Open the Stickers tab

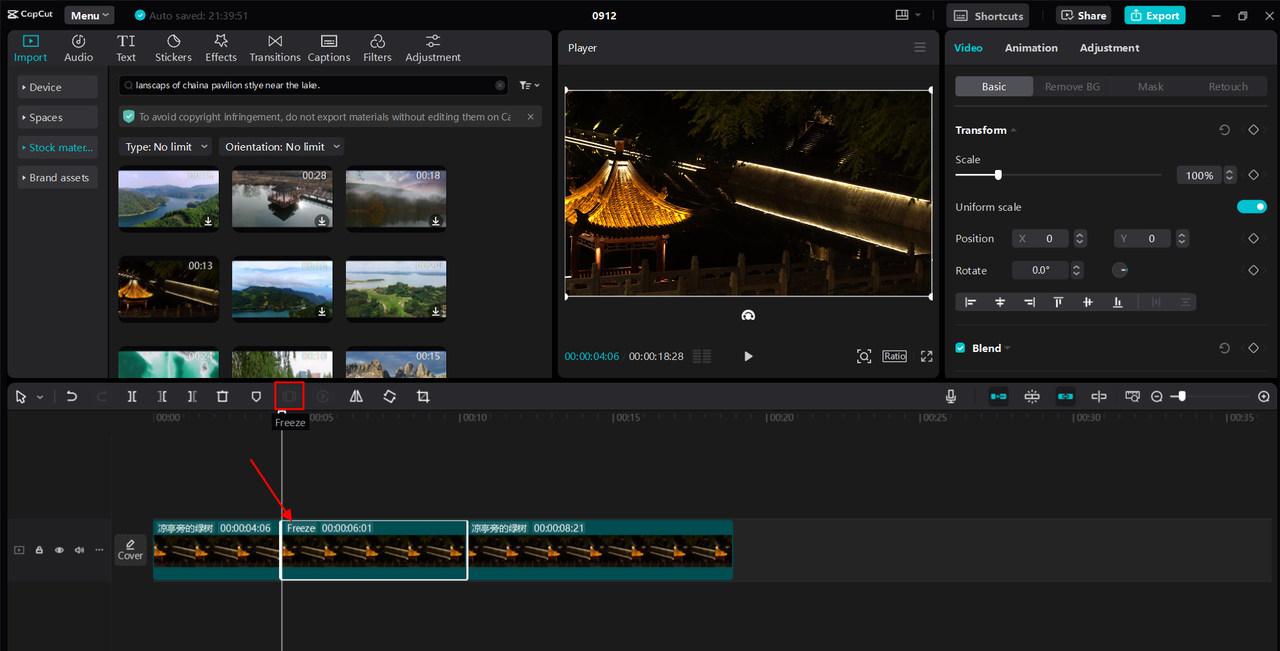(x=173, y=48)
